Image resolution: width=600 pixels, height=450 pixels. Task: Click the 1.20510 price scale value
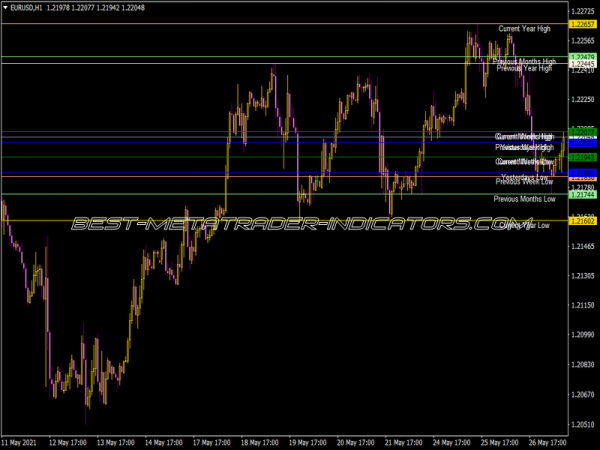point(581,424)
